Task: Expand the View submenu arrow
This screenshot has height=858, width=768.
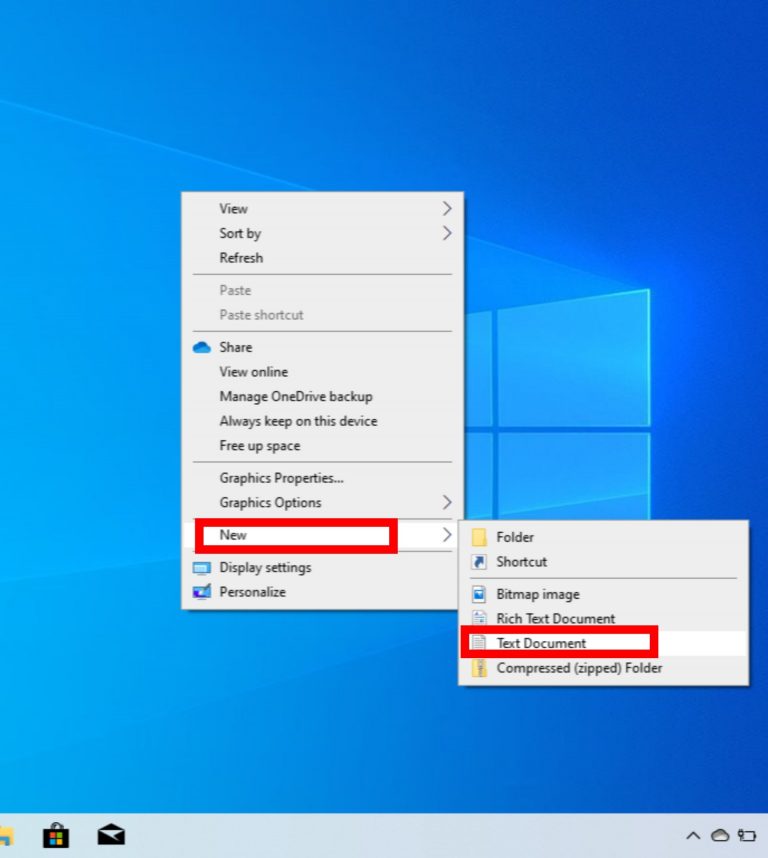Action: click(447, 208)
